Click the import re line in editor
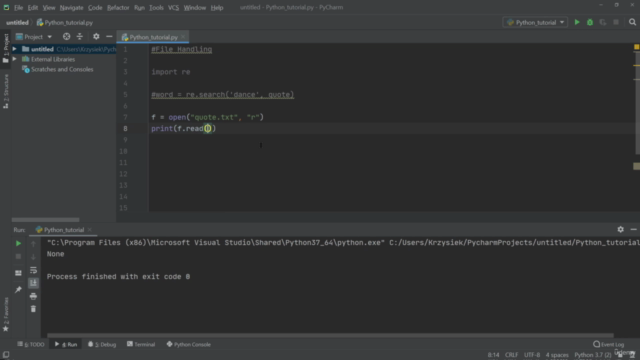This screenshot has height=360, width=640. 171,72
